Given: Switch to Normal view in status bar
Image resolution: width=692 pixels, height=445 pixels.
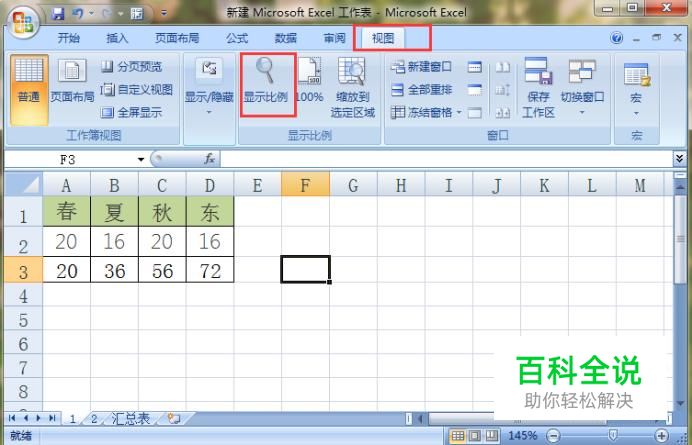Looking at the screenshot, I should point(458,436).
